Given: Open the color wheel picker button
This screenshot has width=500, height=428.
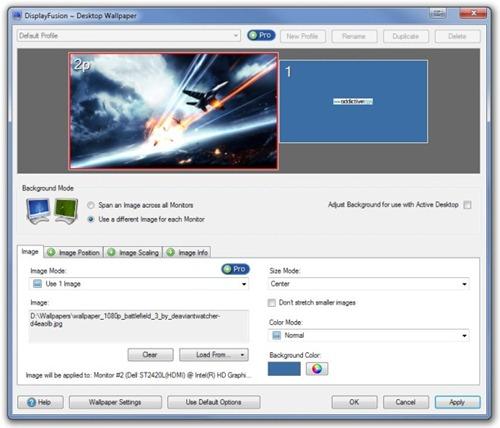Looking at the screenshot, I should [x=317, y=369].
